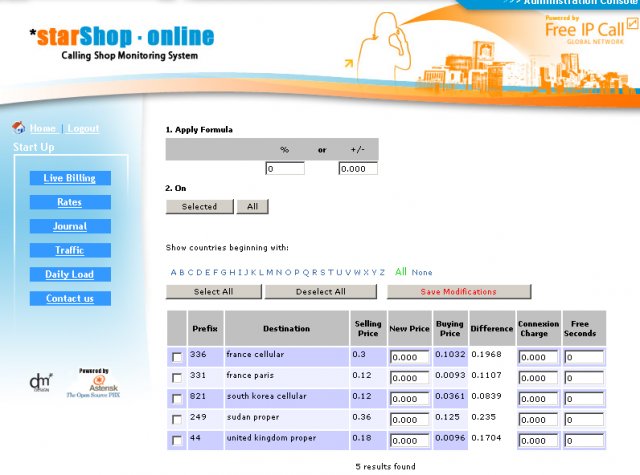This screenshot has height=475, width=640.
Task: Click the dm design logo
Action: [x=40, y=383]
